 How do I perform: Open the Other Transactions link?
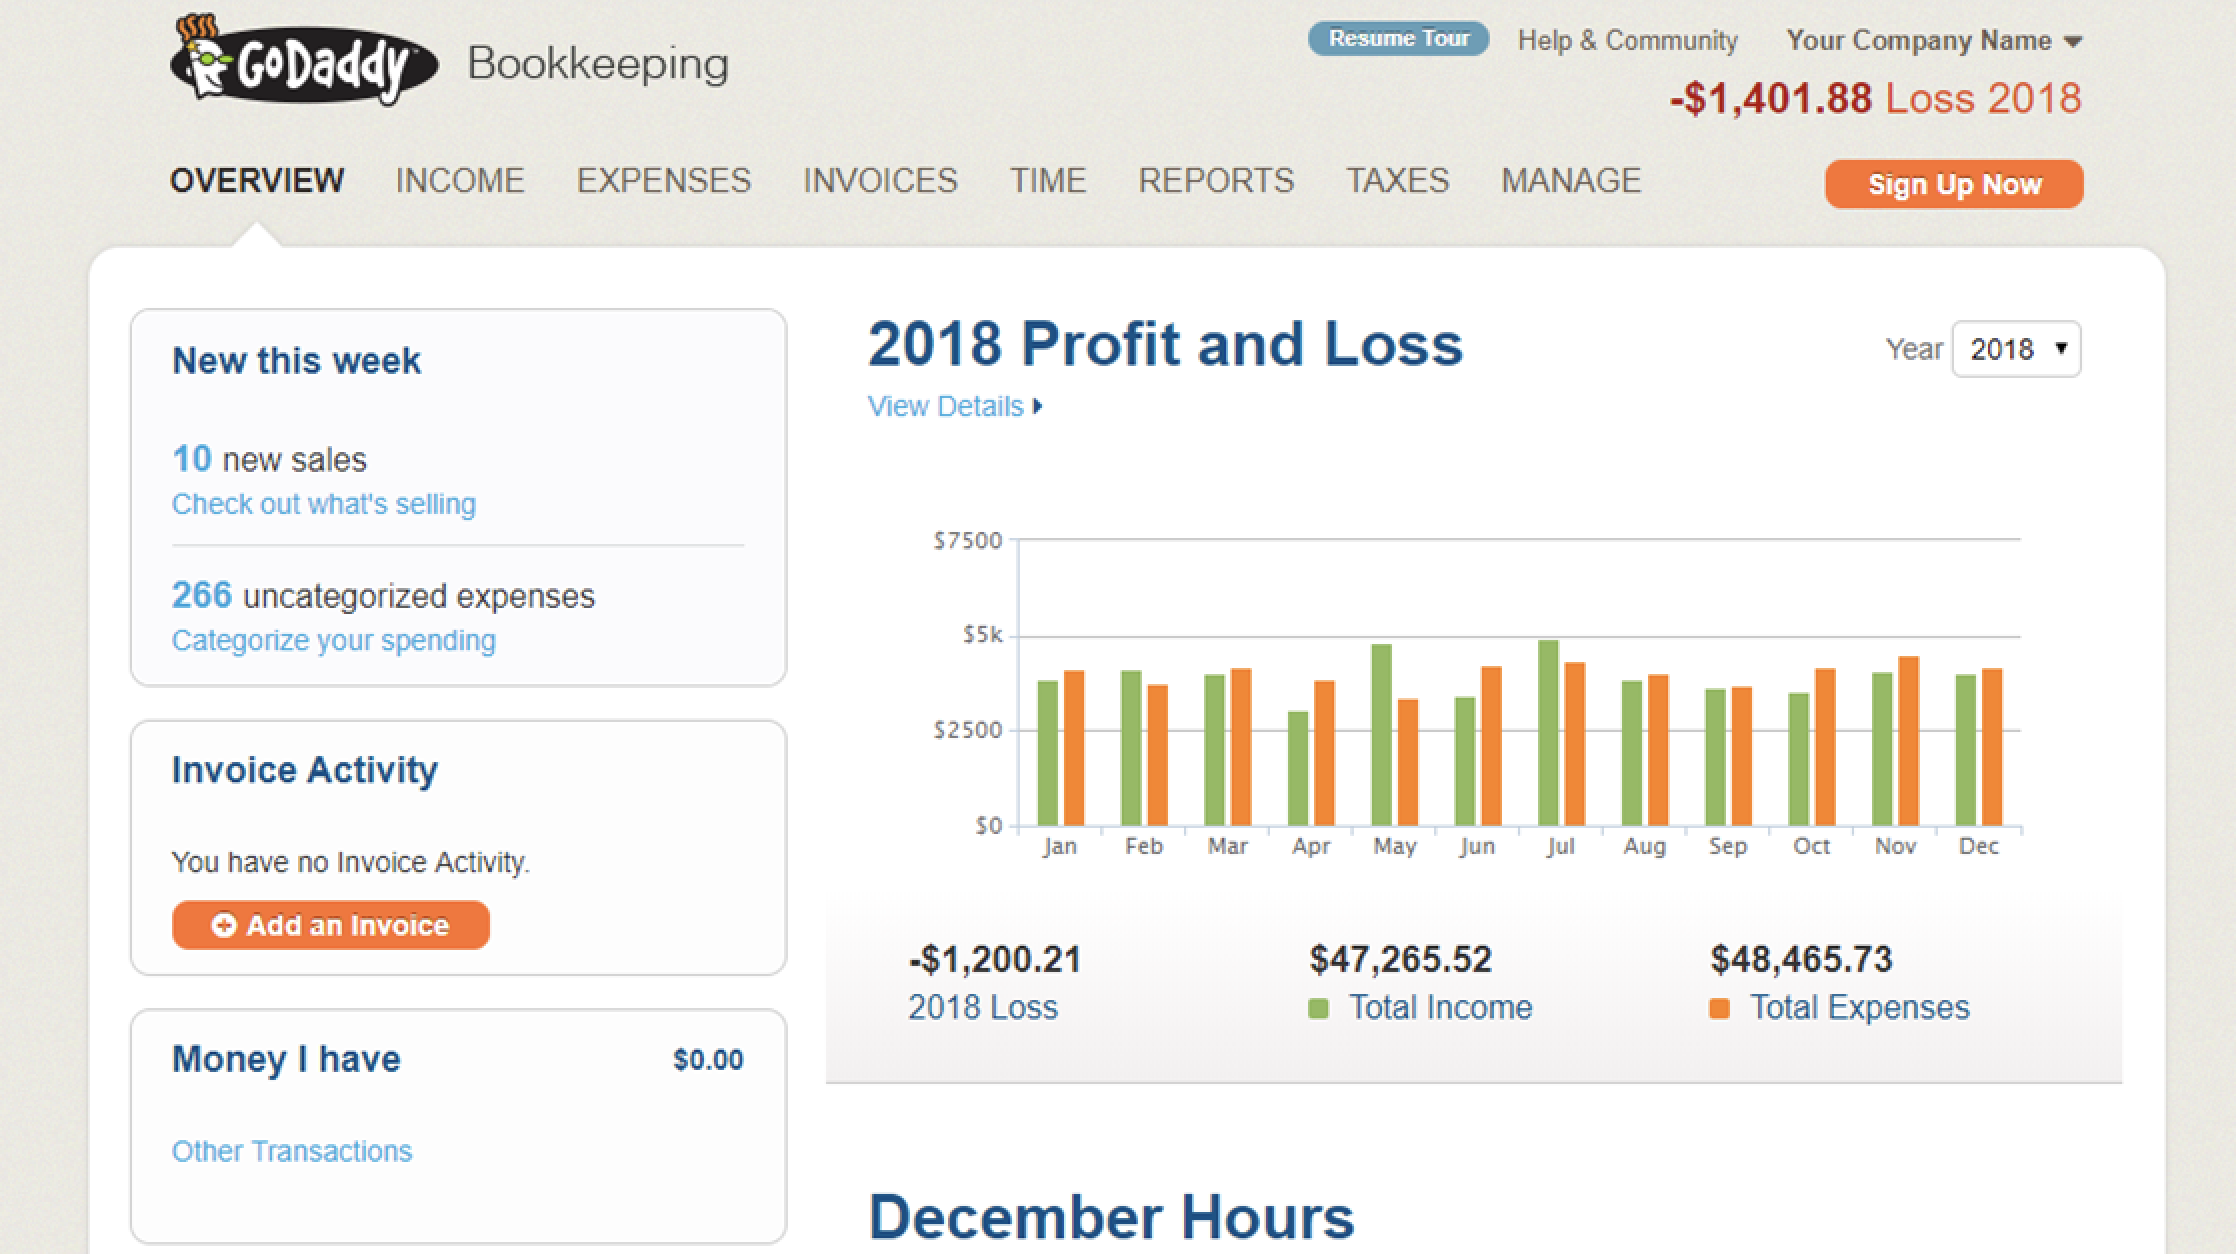[x=291, y=1151]
